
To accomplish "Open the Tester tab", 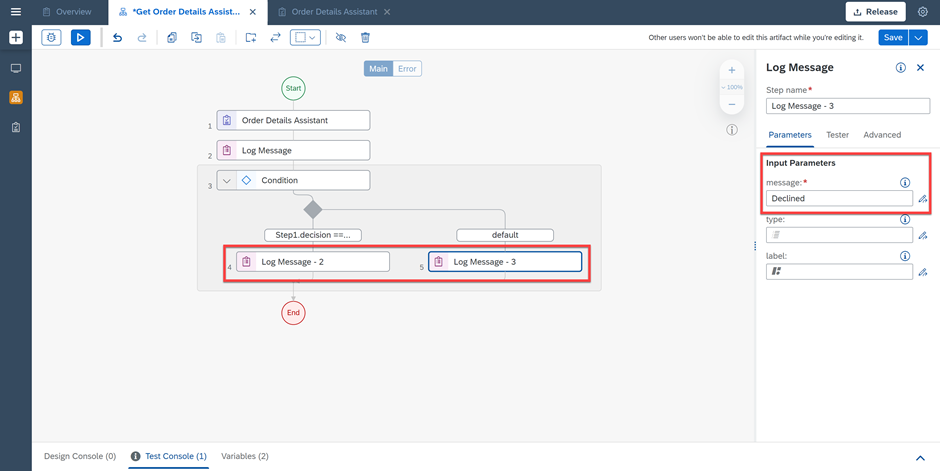I will [x=837, y=135].
